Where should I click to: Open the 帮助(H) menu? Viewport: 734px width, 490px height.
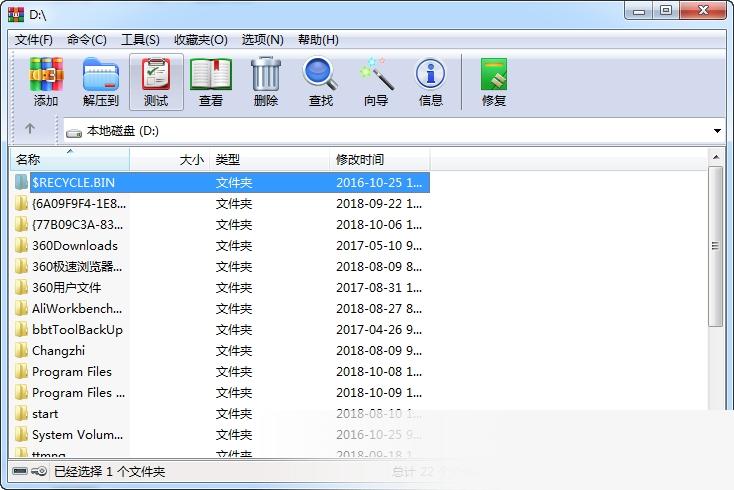[318, 40]
